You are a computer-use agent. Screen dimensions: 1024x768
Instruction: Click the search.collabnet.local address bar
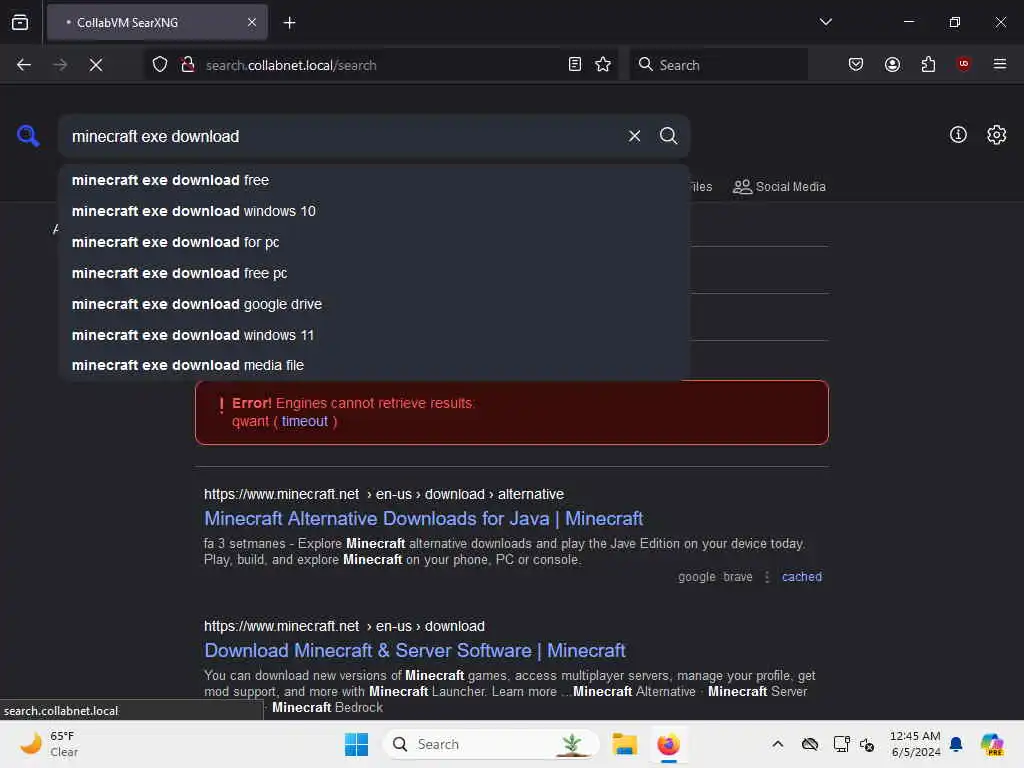(379, 65)
